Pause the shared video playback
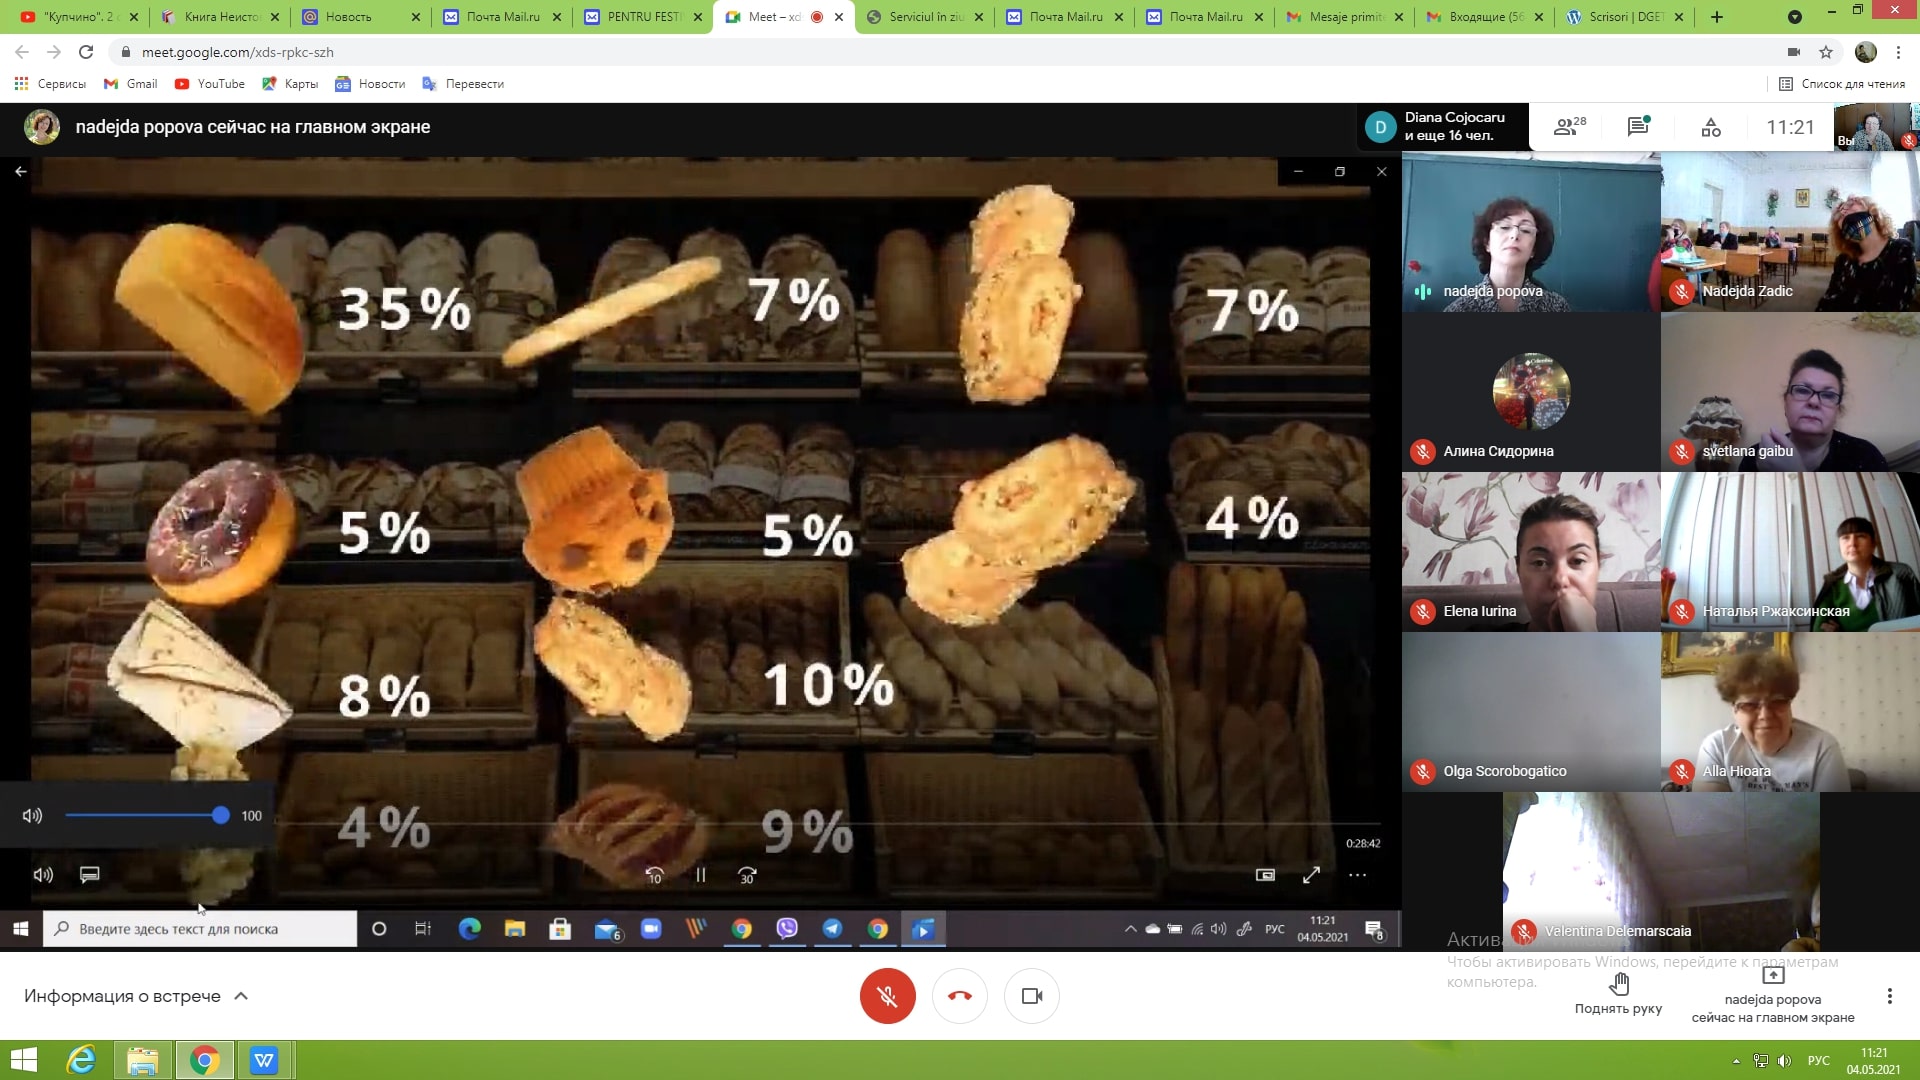1920x1080 pixels. [701, 875]
